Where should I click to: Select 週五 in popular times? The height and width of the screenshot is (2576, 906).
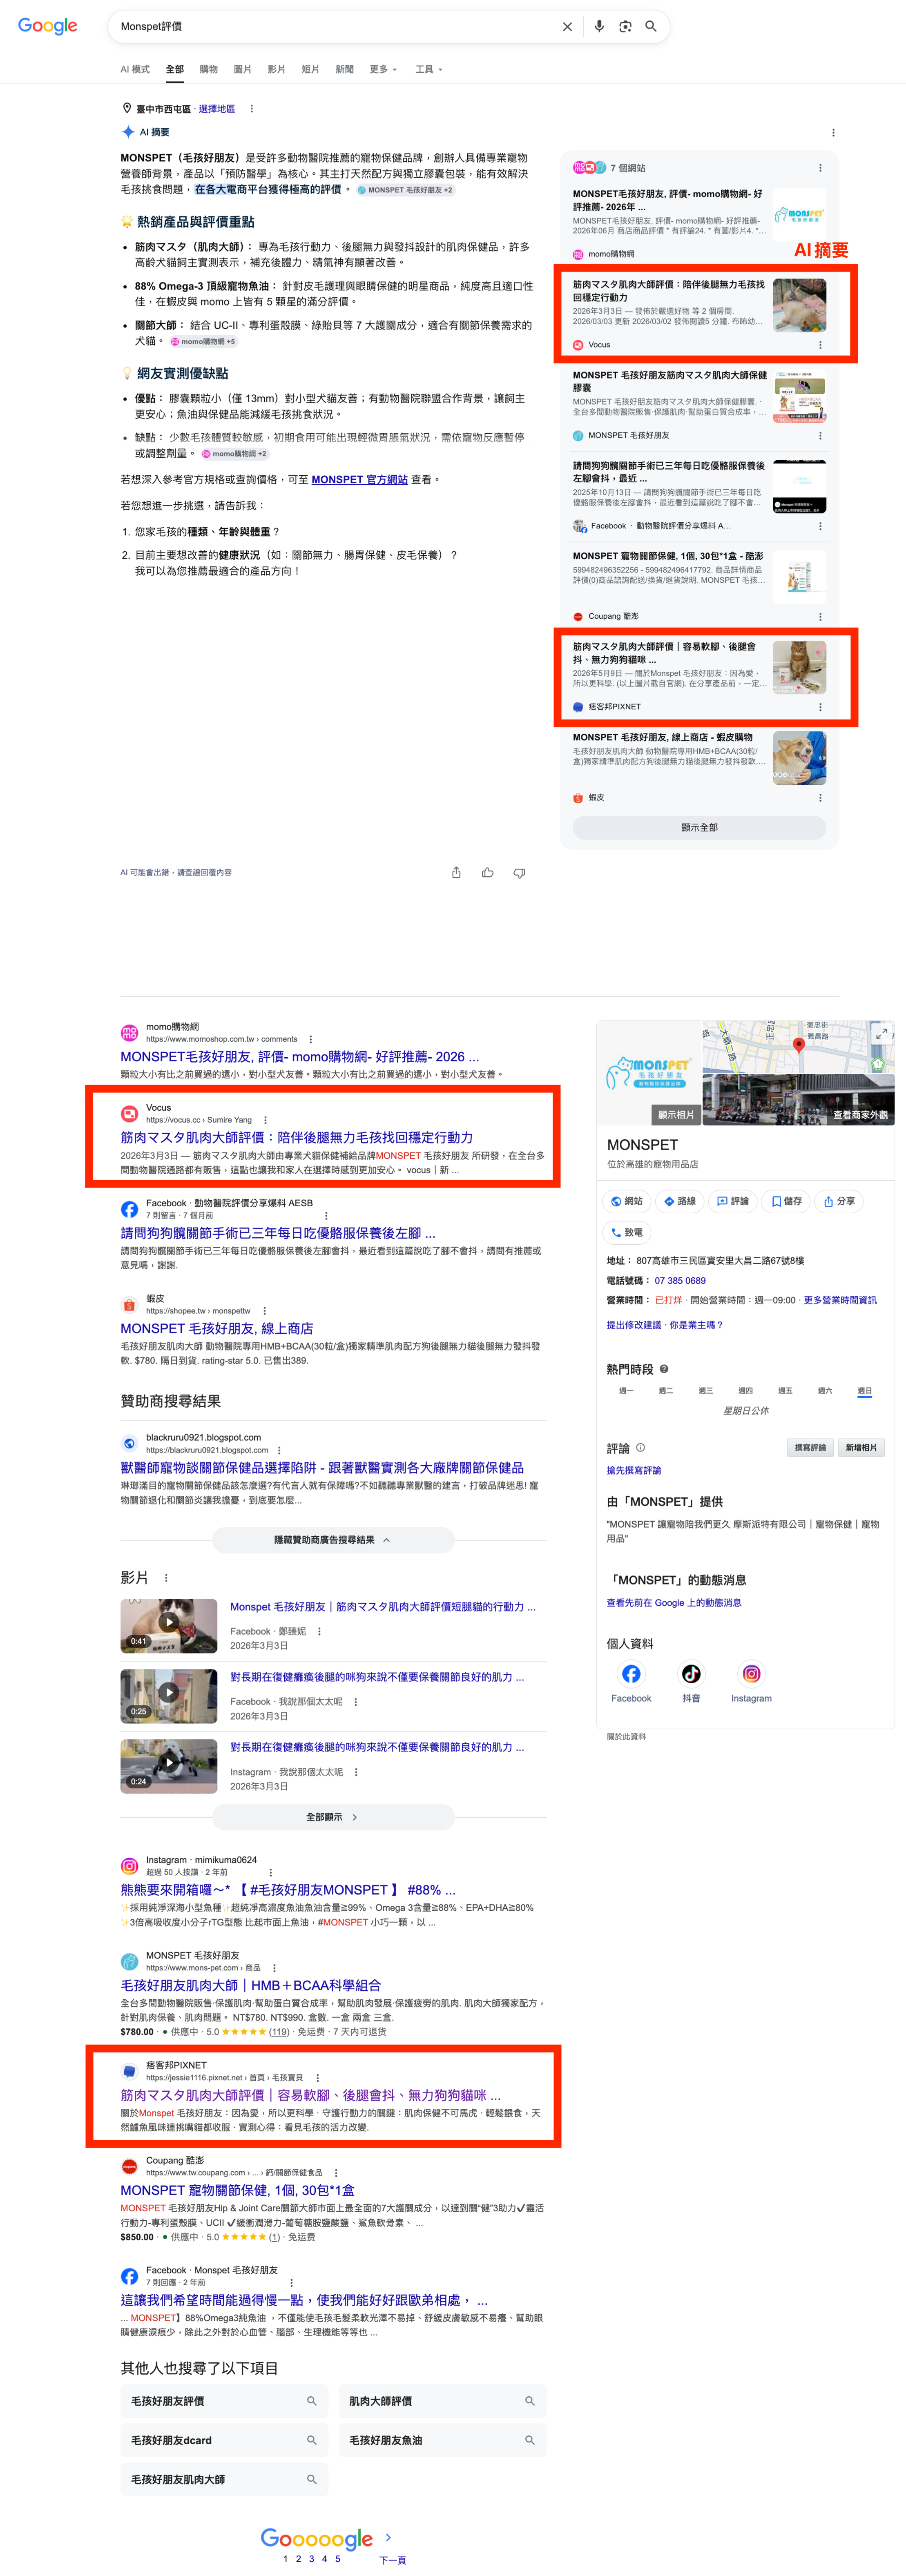tap(785, 1391)
